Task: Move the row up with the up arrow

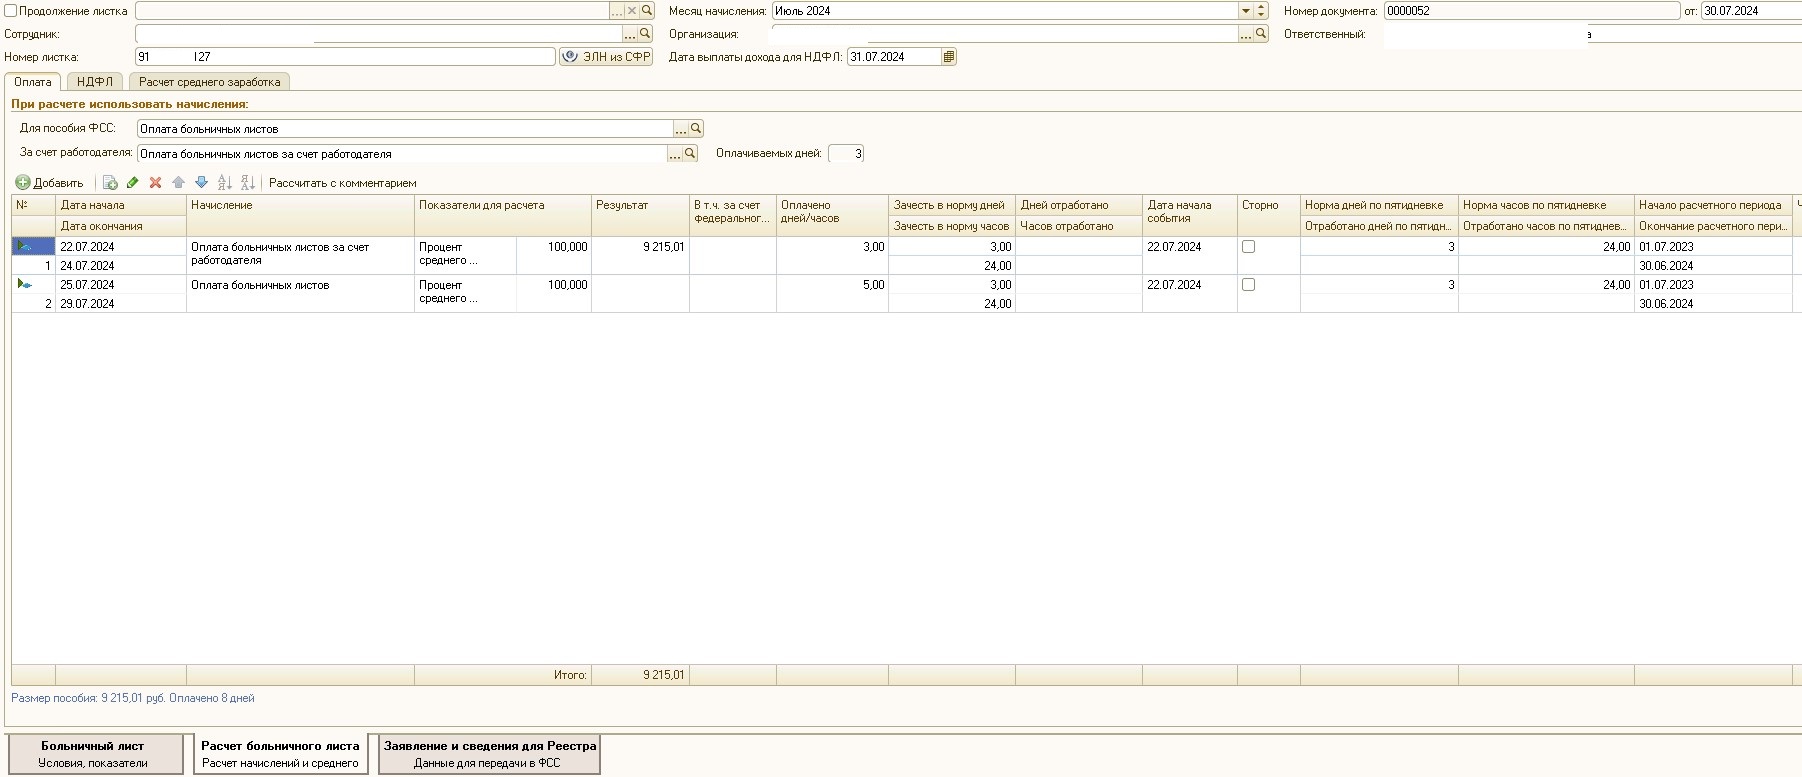Action: 178,183
